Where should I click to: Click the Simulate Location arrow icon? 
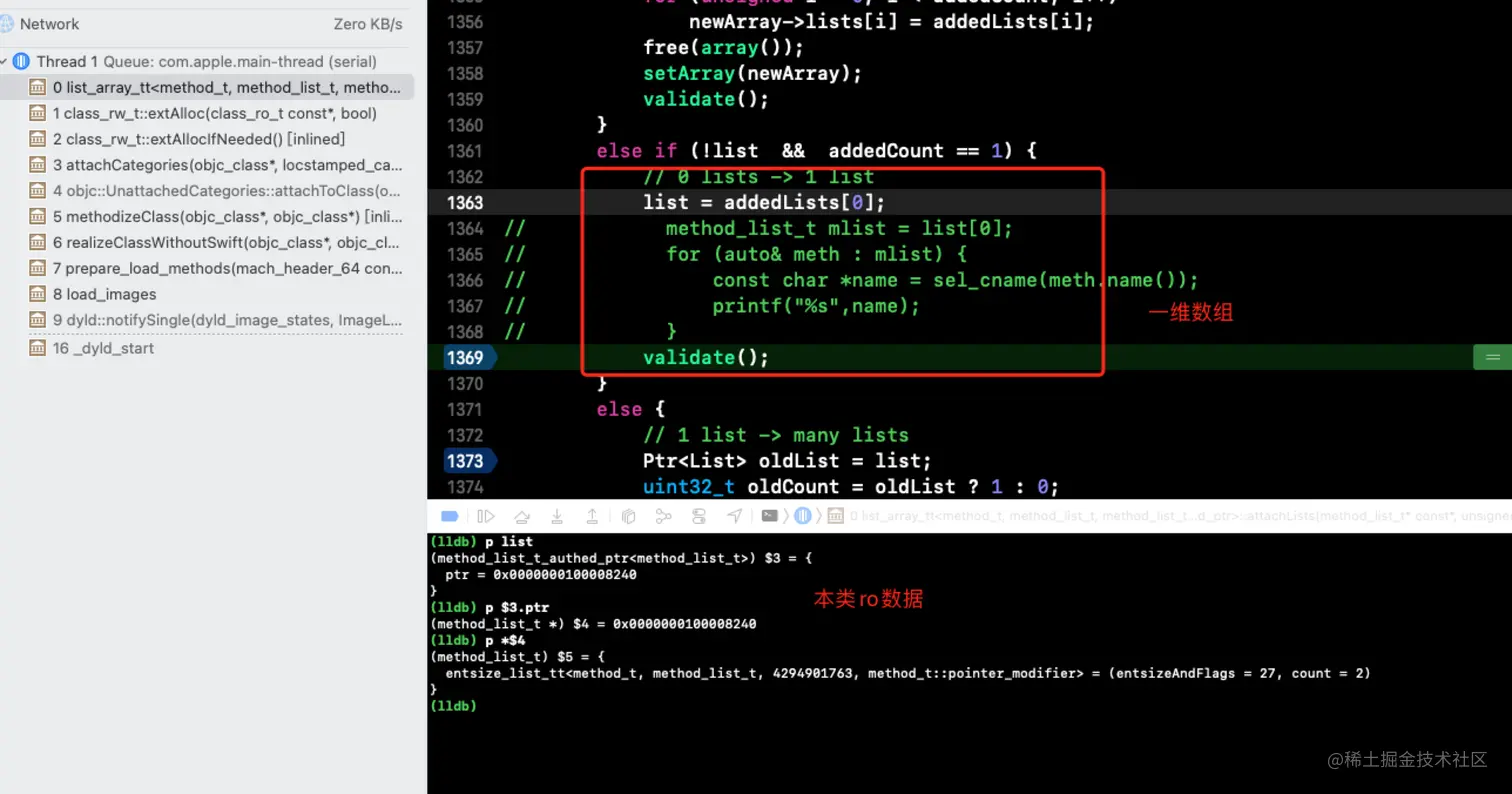(735, 516)
